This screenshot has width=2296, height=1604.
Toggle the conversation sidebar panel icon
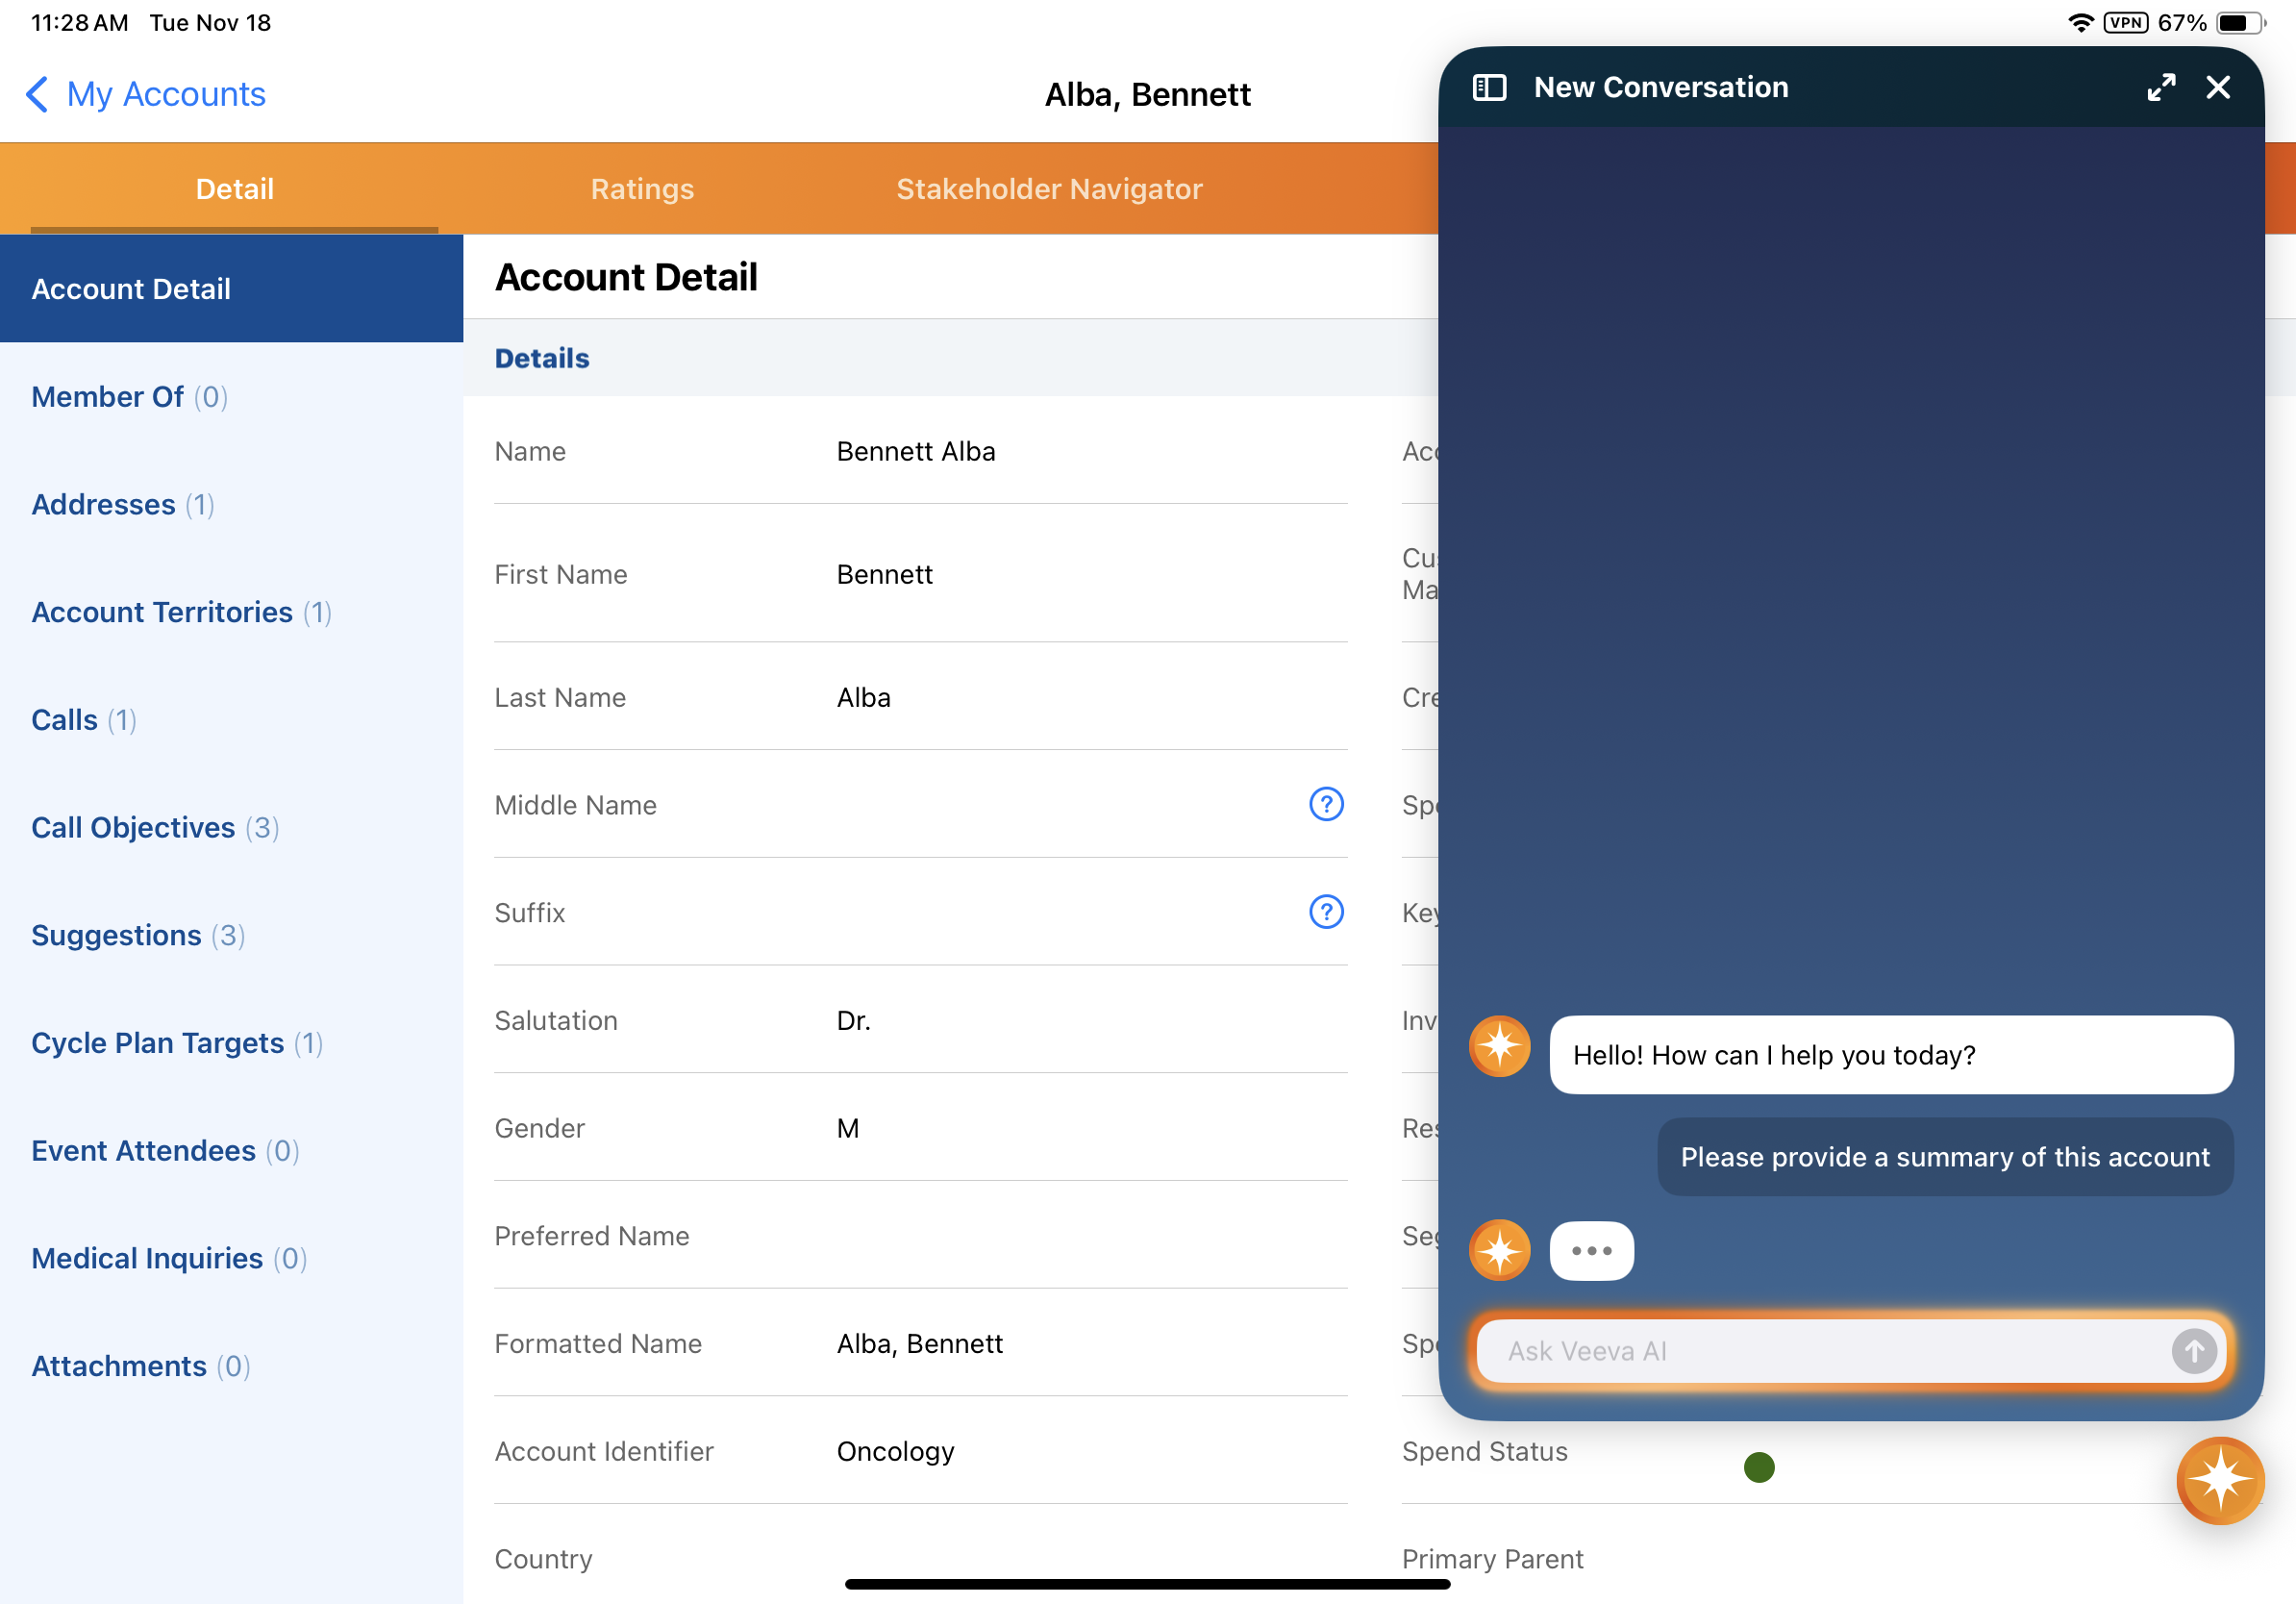[x=1489, y=88]
